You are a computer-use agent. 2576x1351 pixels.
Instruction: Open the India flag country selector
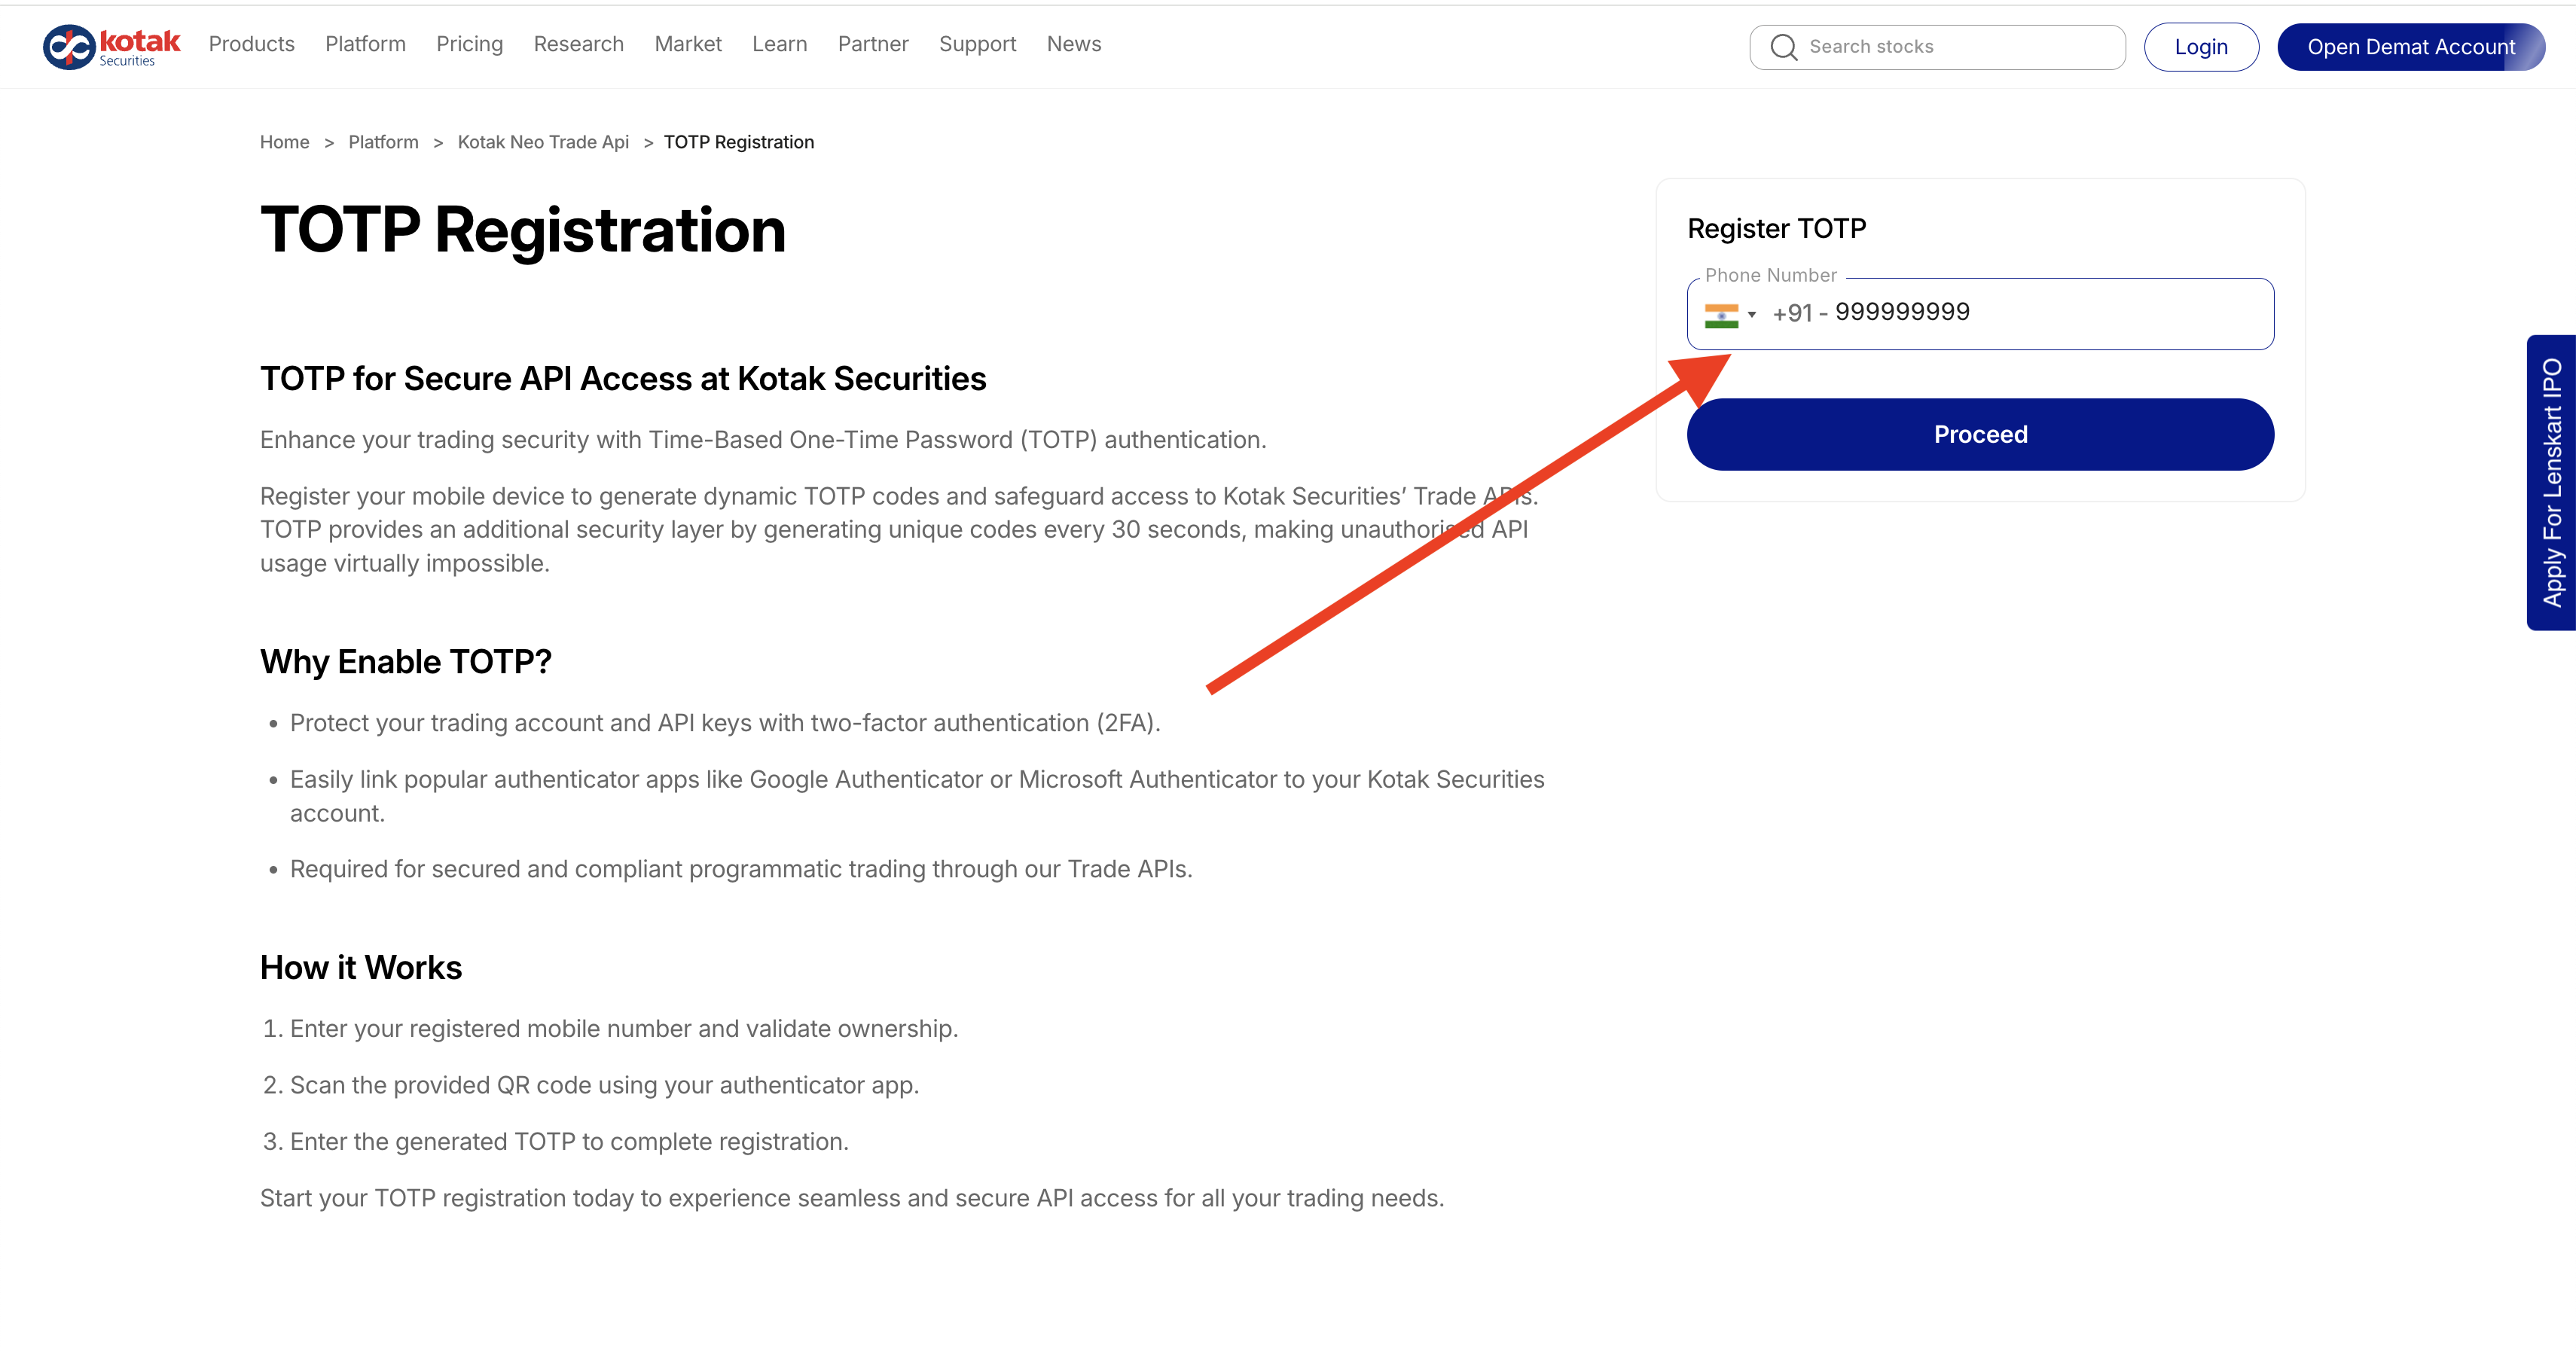1730,315
